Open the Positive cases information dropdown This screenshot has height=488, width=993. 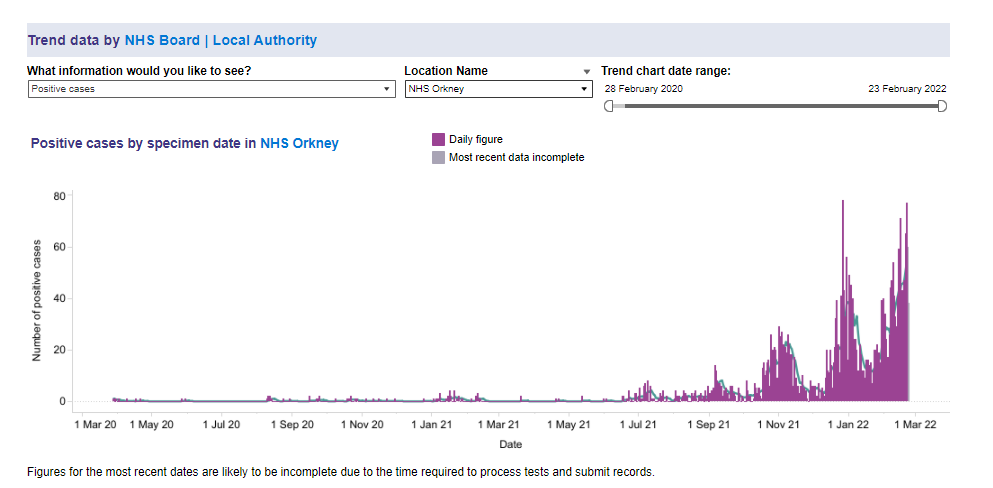[x=211, y=89]
